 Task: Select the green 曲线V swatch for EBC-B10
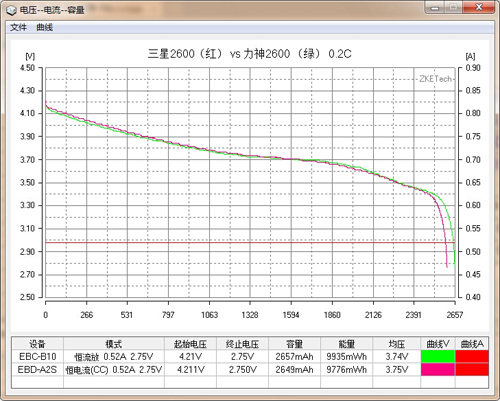coord(438,356)
